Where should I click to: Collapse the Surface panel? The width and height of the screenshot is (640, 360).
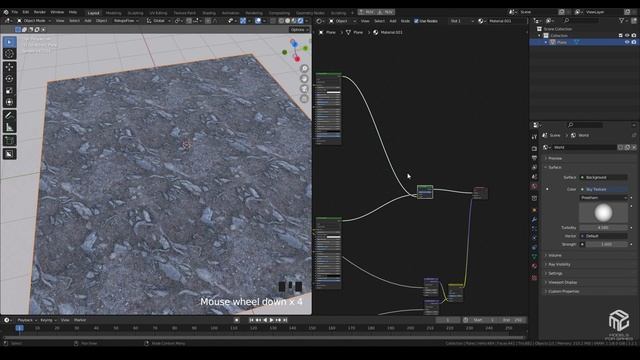click(555, 167)
